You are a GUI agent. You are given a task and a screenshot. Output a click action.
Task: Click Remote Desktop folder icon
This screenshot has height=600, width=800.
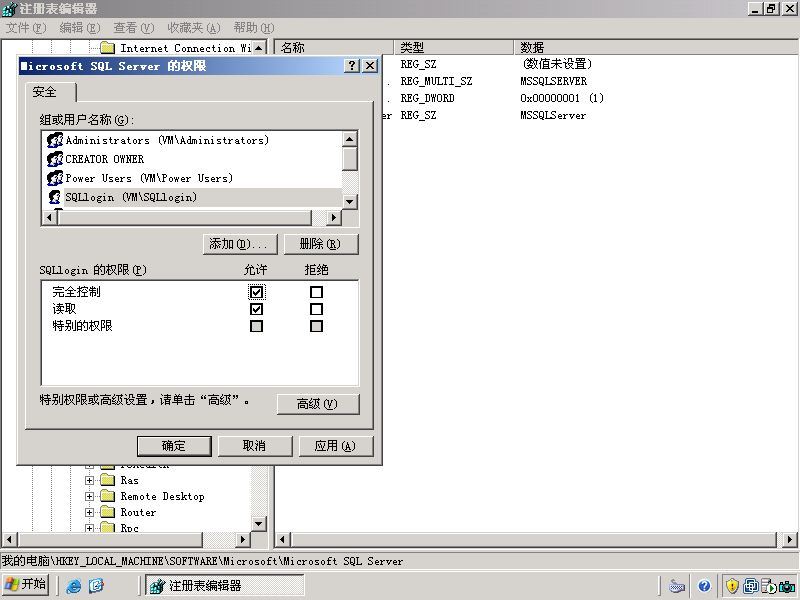(x=107, y=496)
